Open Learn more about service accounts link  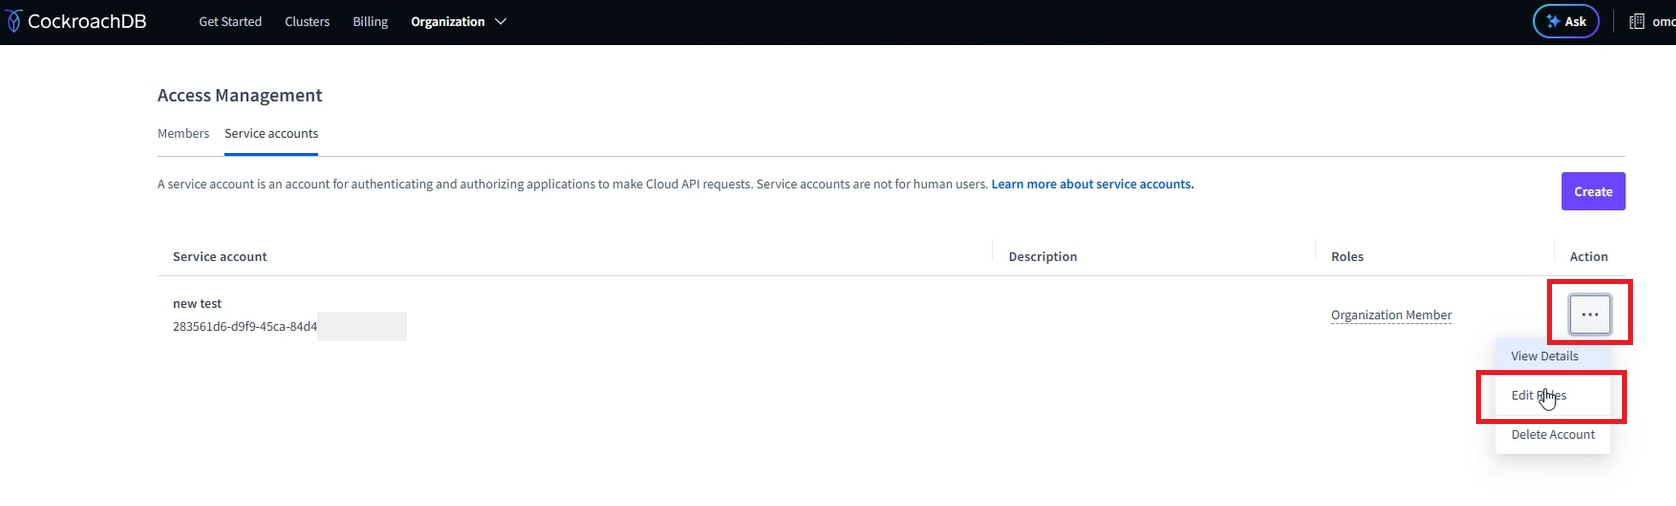click(x=1092, y=184)
